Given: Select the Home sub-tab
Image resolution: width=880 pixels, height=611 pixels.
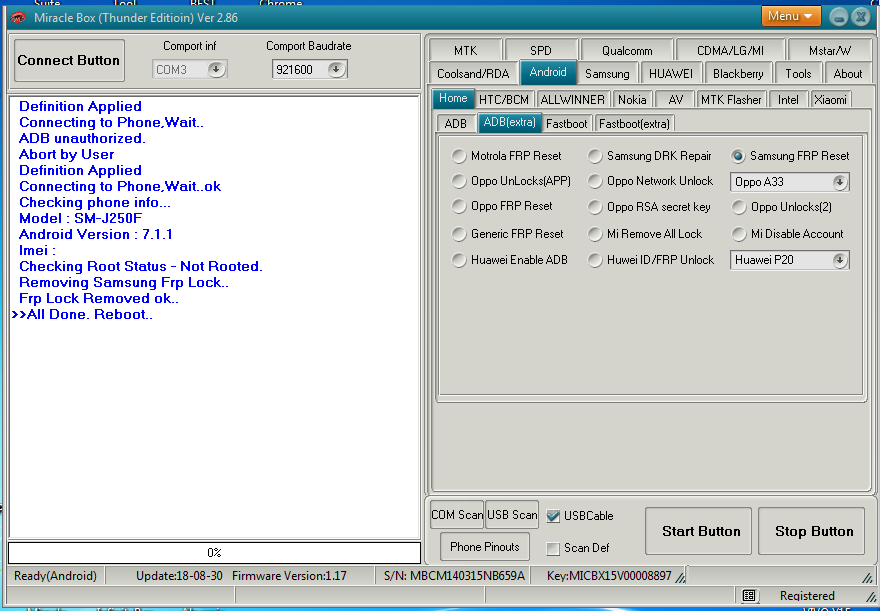Looking at the screenshot, I should (453, 98).
